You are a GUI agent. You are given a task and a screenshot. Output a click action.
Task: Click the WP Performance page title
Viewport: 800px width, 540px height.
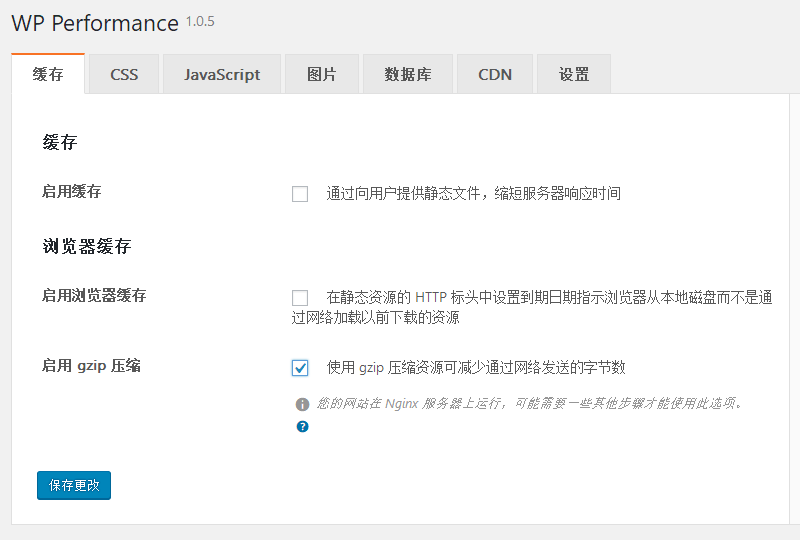(95, 22)
